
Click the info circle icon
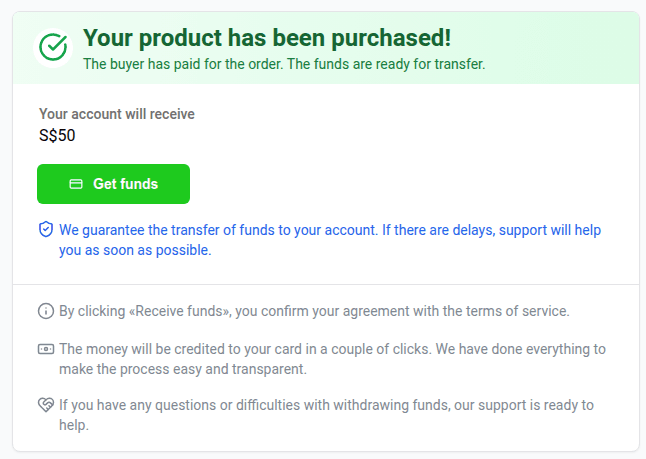point(46,311)
